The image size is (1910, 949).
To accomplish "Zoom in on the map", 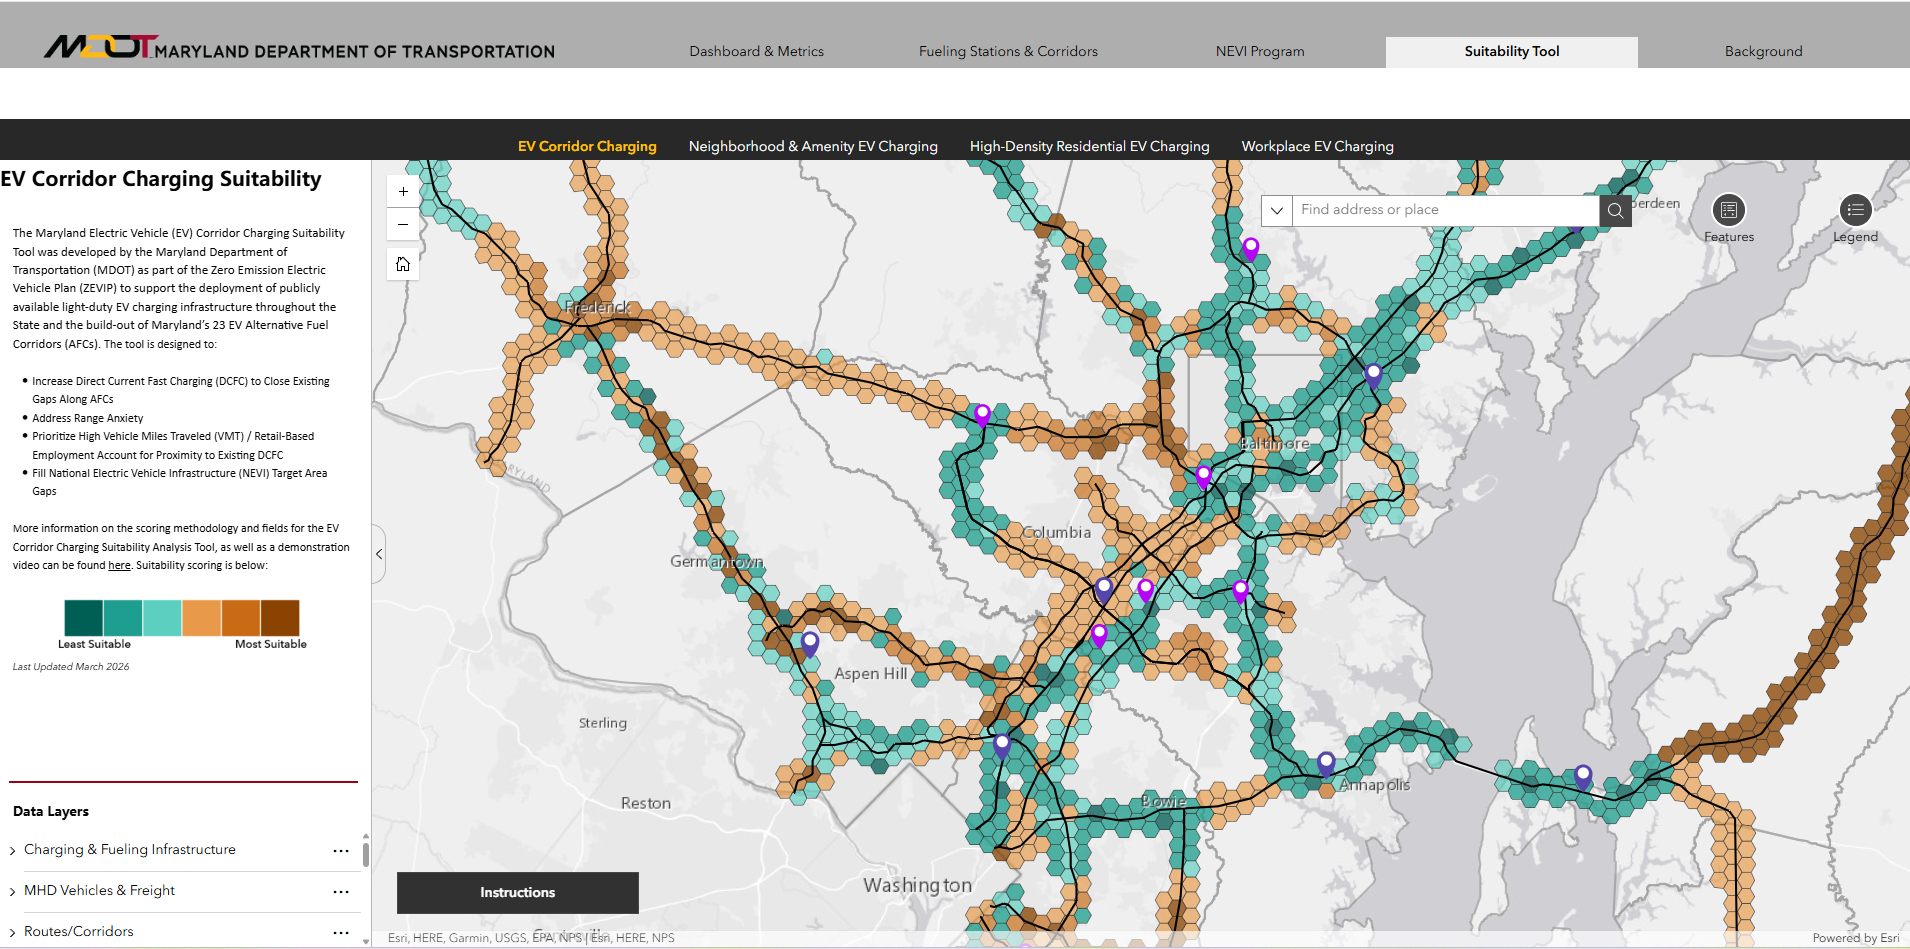I will click(403, 191).
